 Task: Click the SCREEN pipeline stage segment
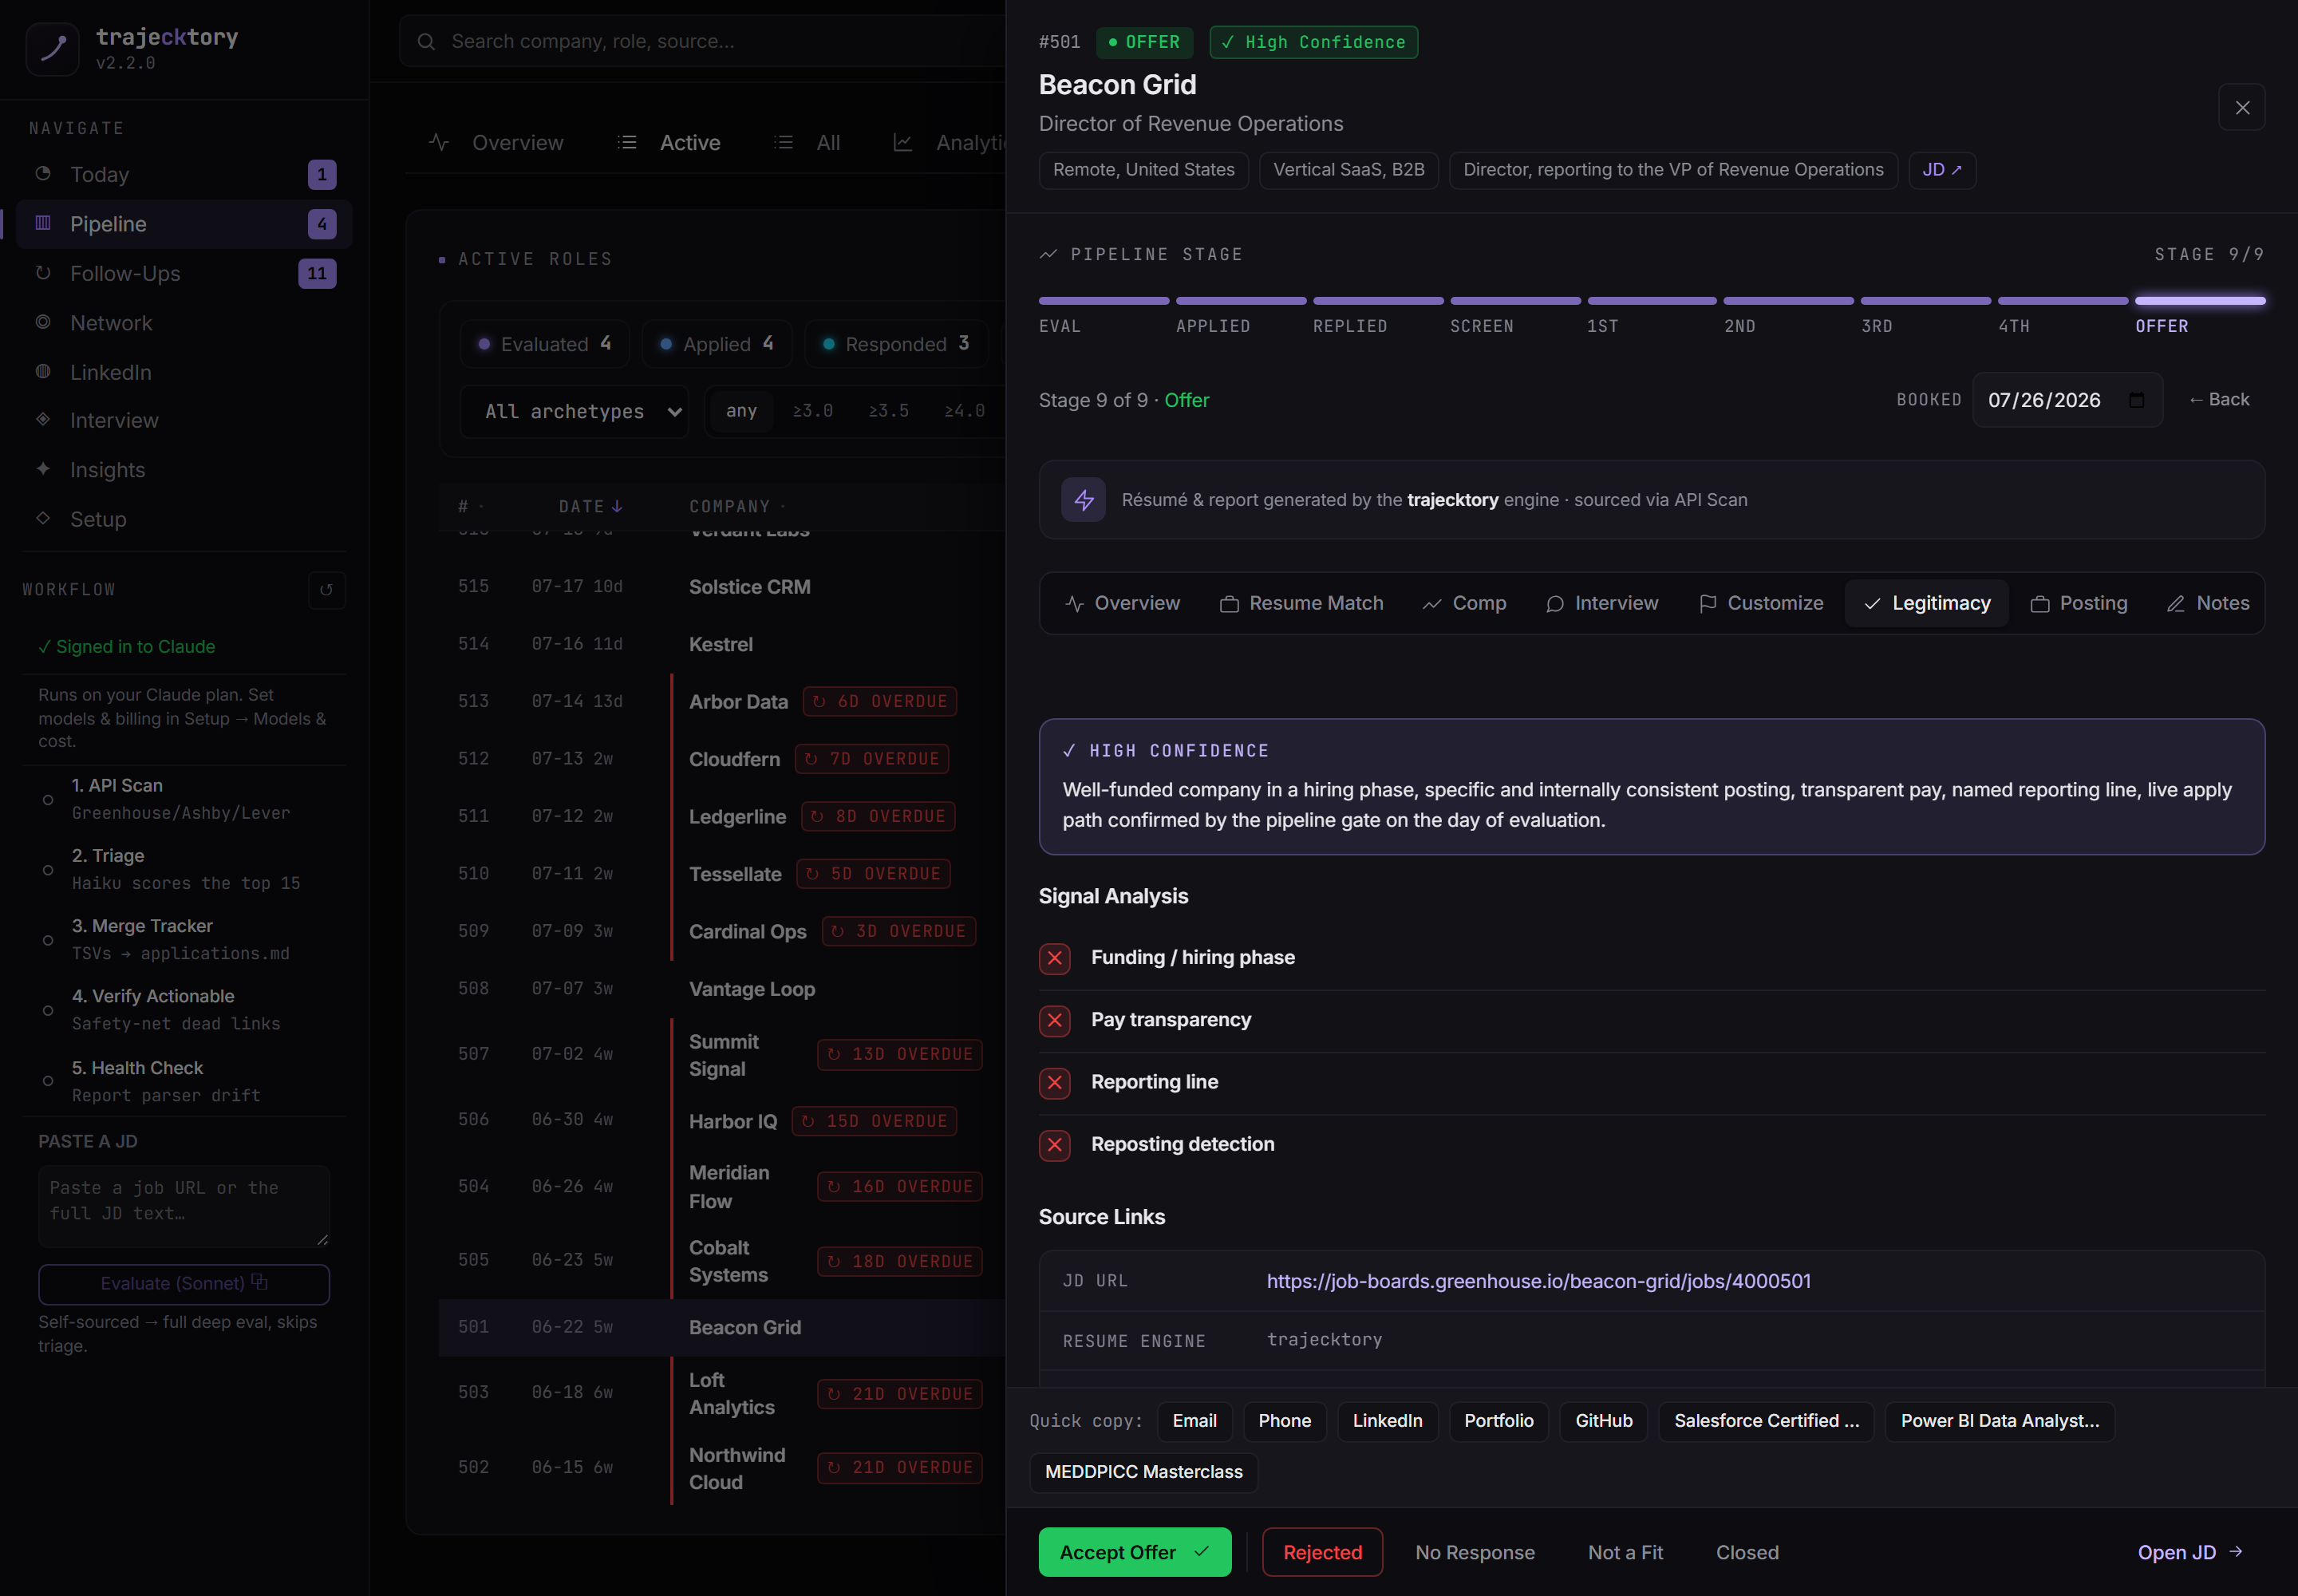[1515, 314]
